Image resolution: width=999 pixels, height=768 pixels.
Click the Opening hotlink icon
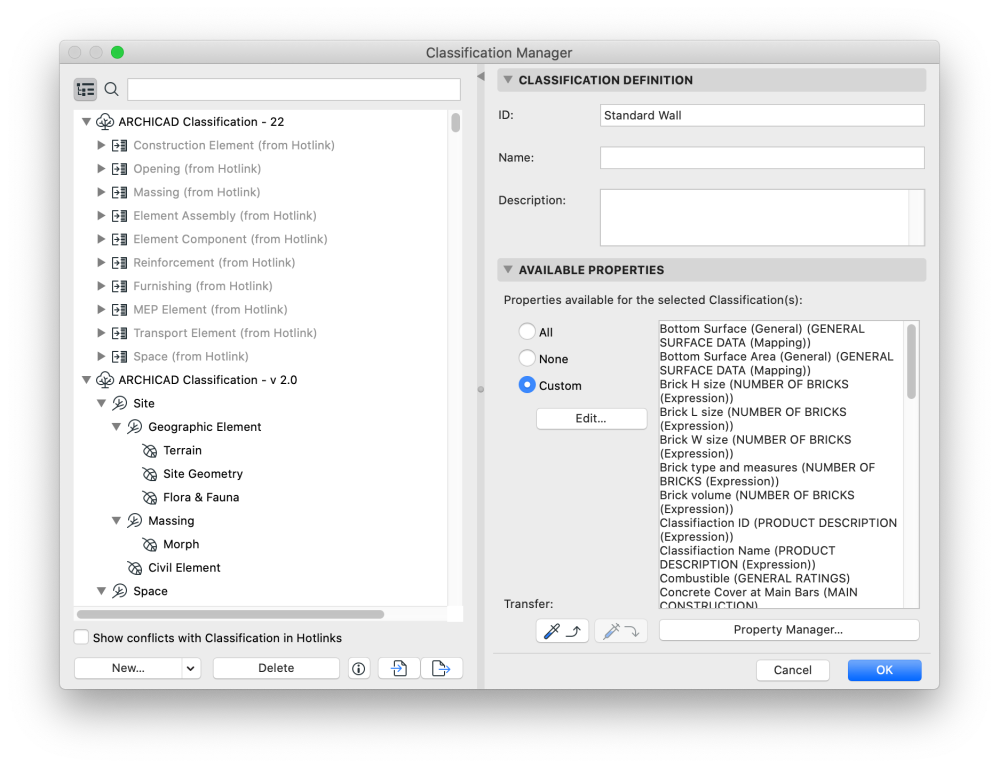click(119, 169)
